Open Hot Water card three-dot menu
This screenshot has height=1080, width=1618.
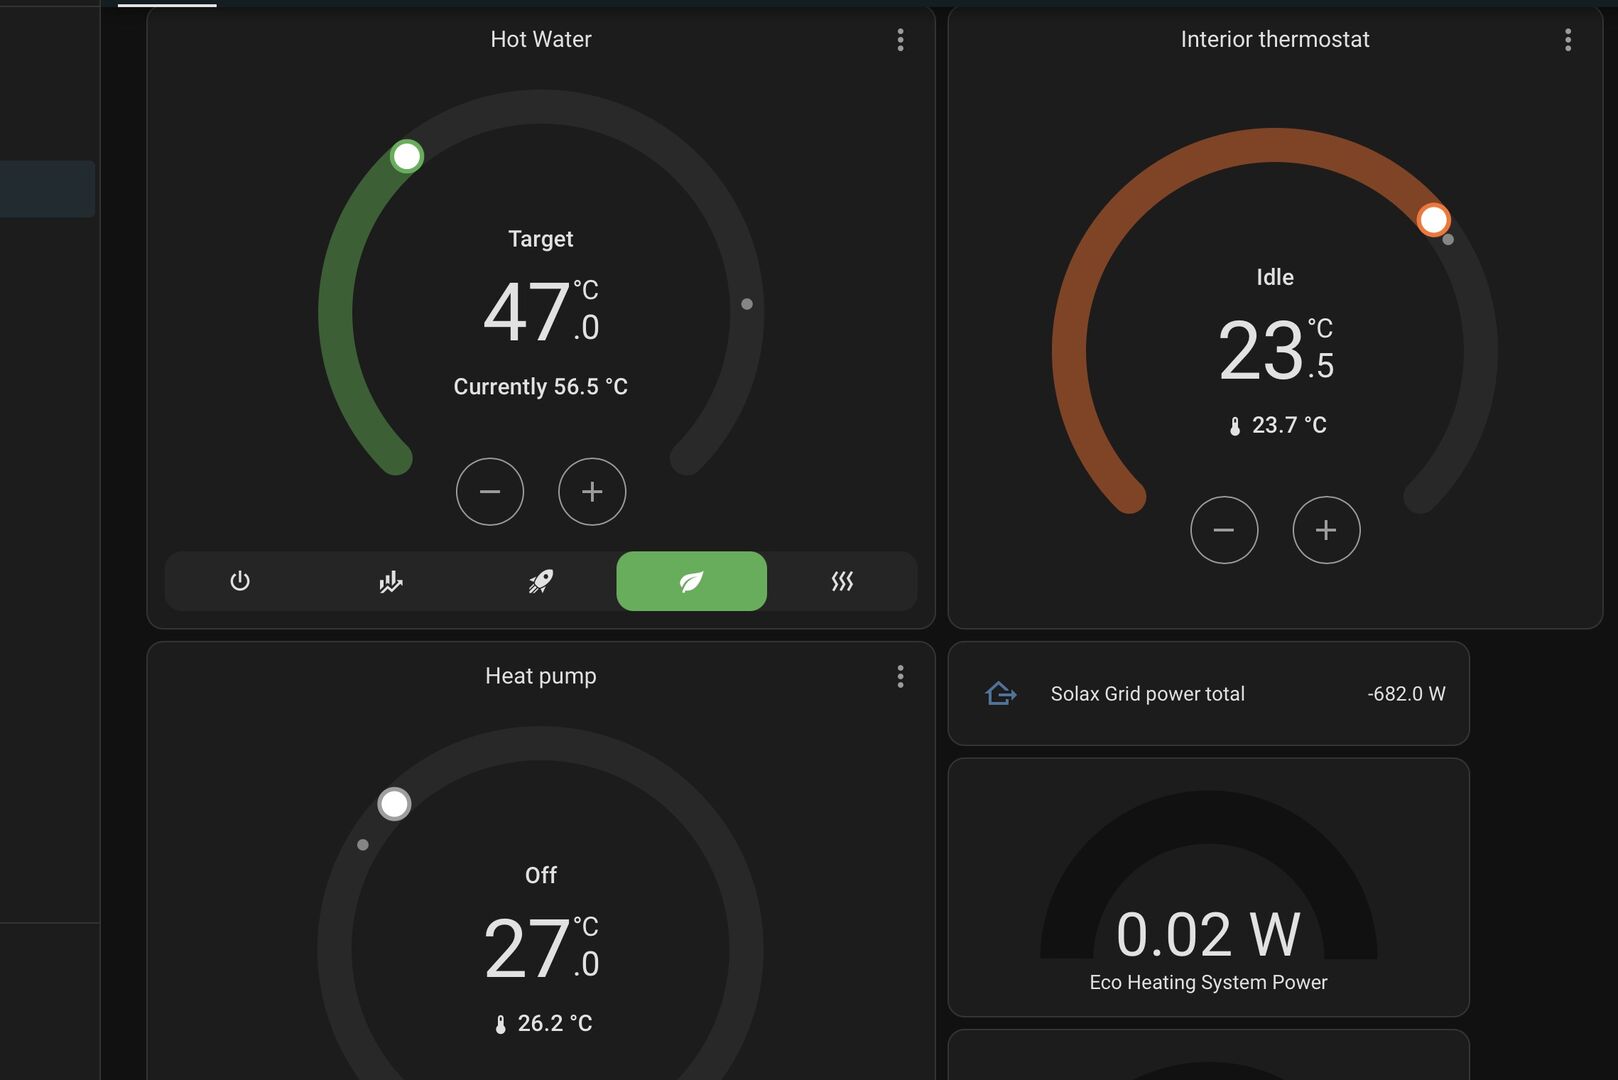(x=900, y=40)
